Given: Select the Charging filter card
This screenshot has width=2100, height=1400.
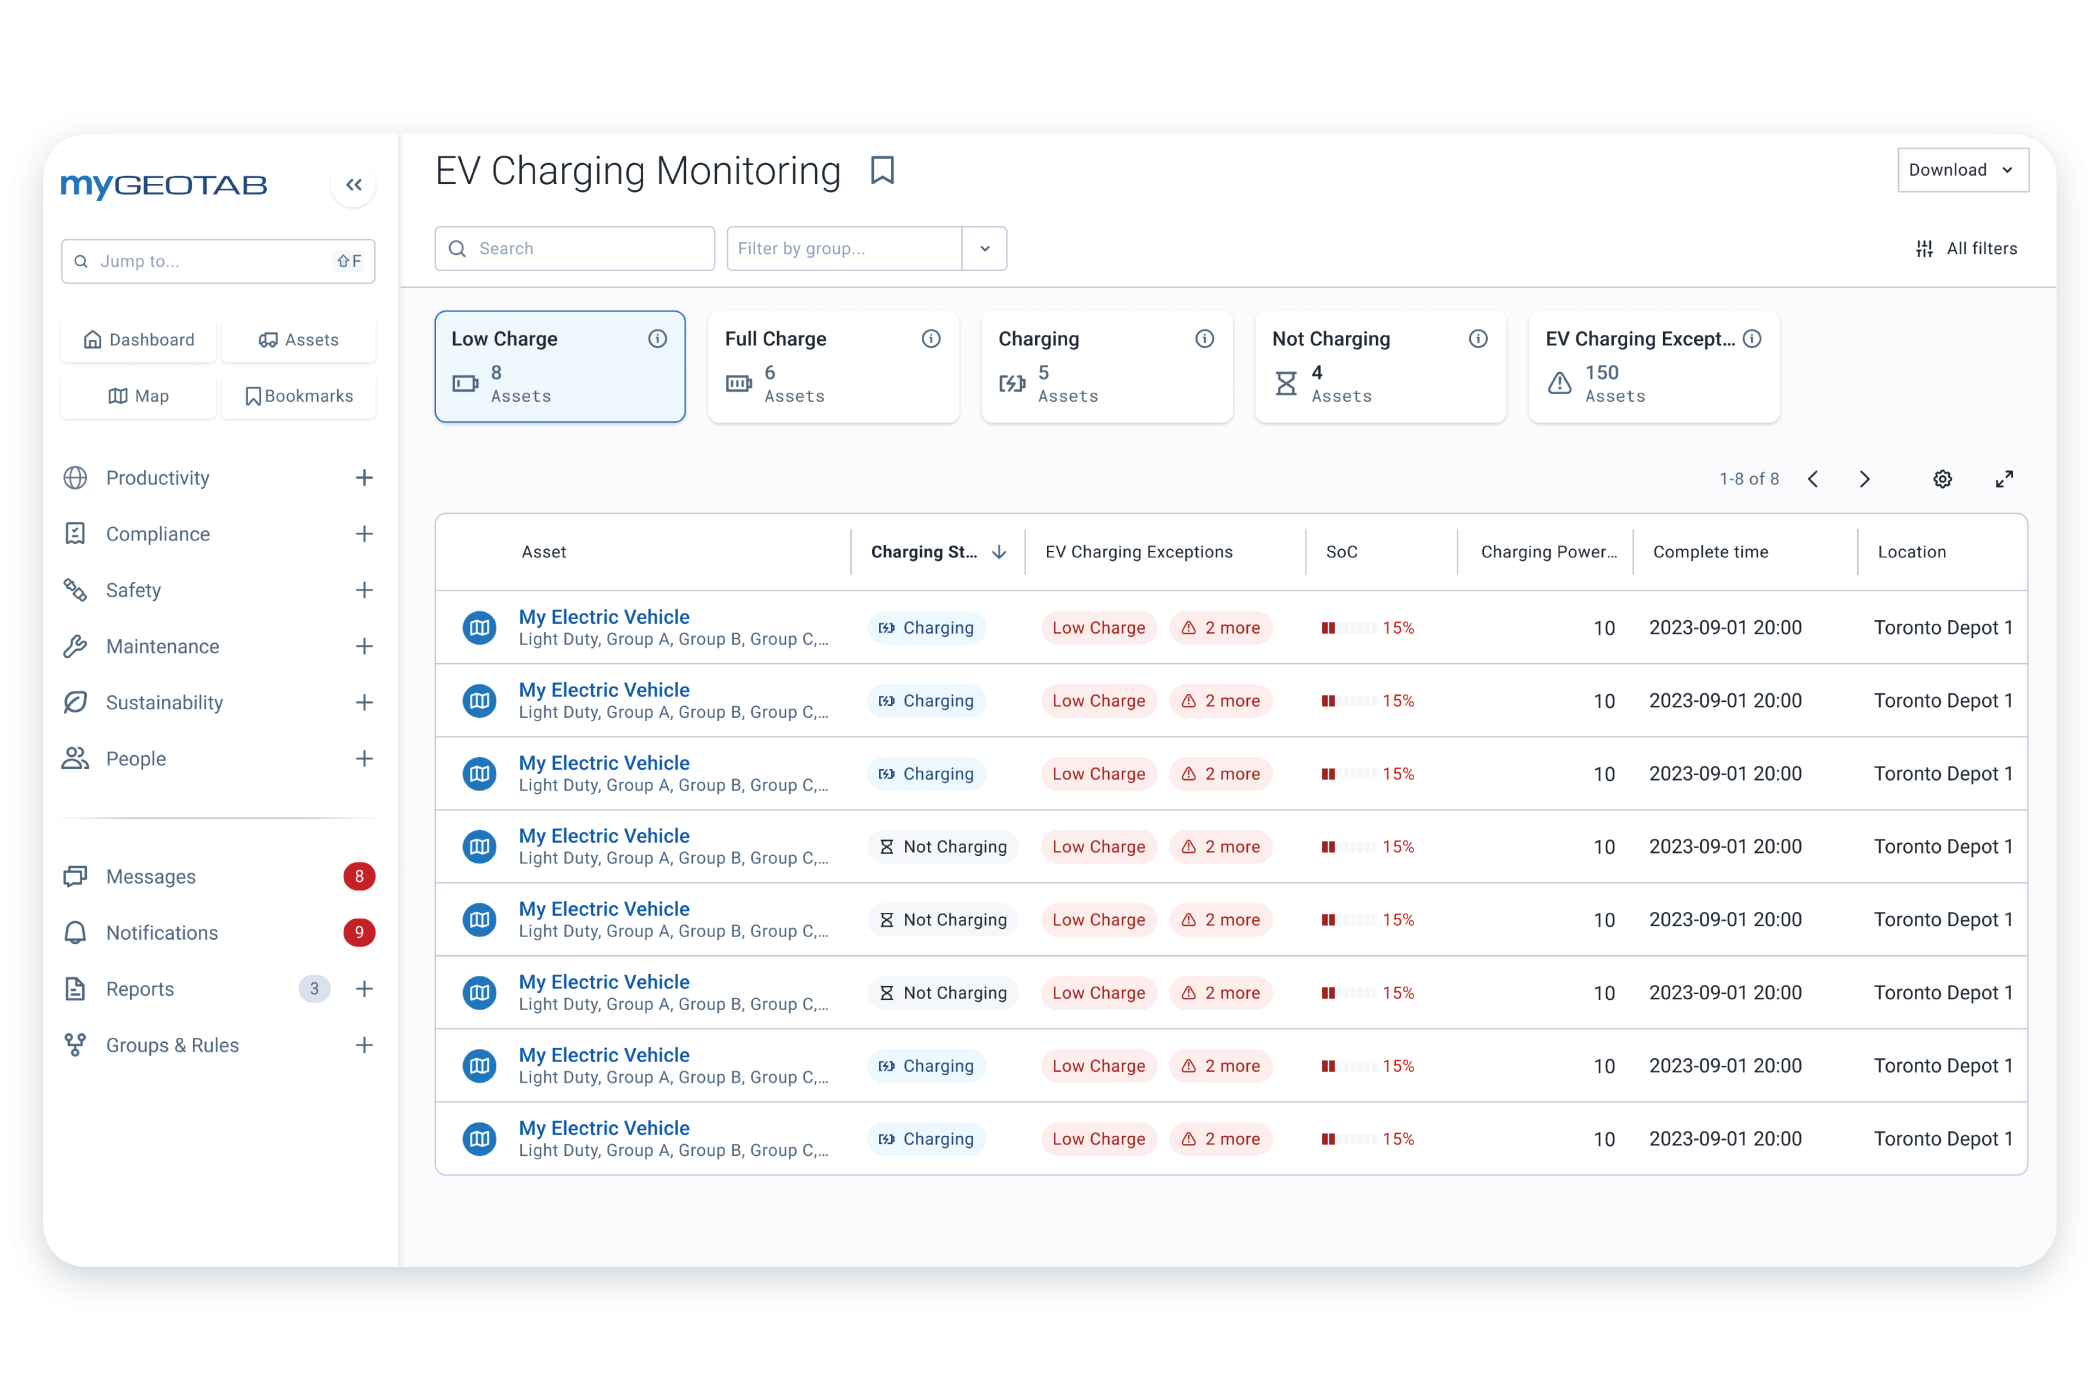Looking at the screenshot, I should point(1107,367).
